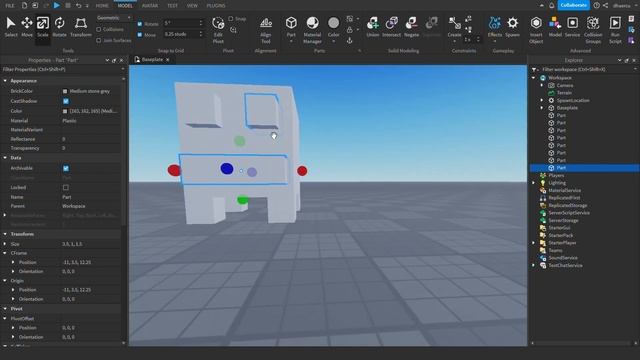Click the Run Script button

pyautogui.click(x=615, y=30)
